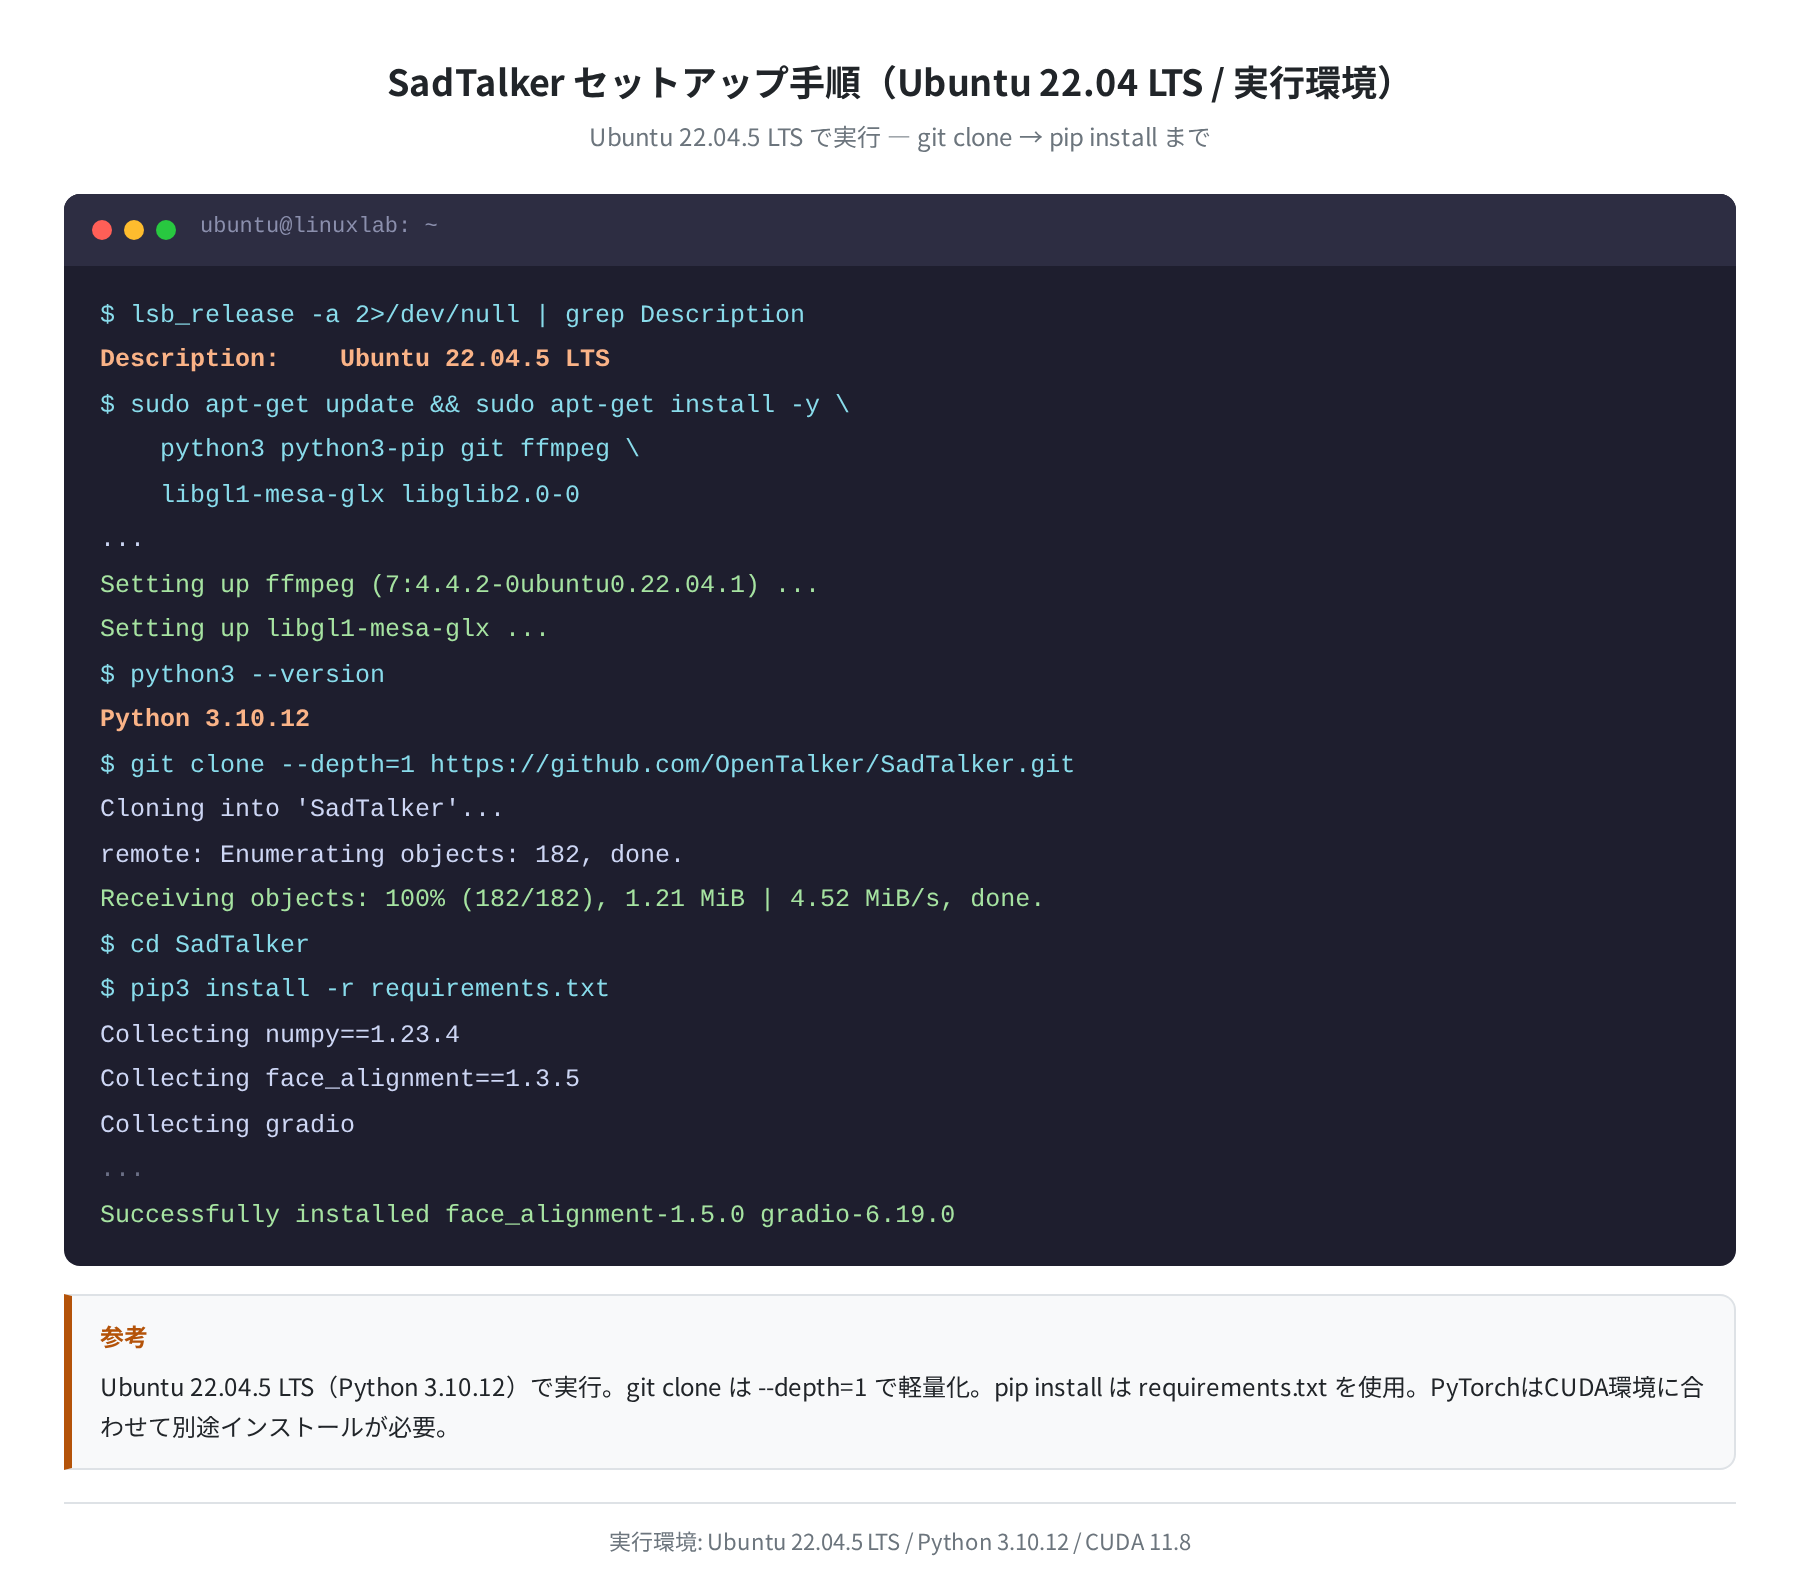Click the Python 3.10.12 output line

click(x=205, y=718)
